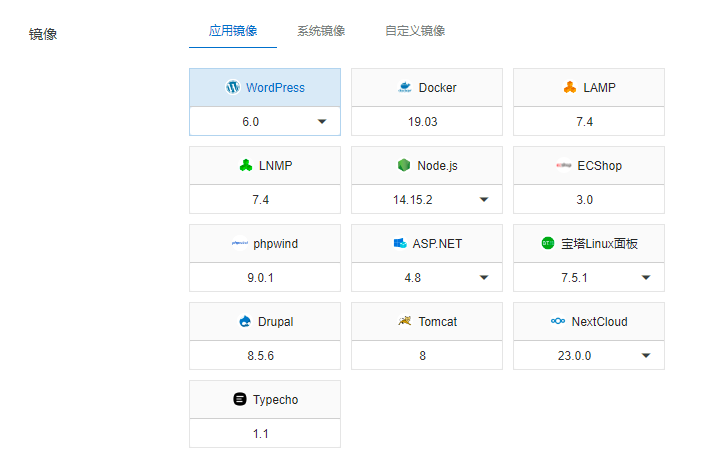
Task: Click the Node.js hexagon icon
Action: tap(404, 165)
